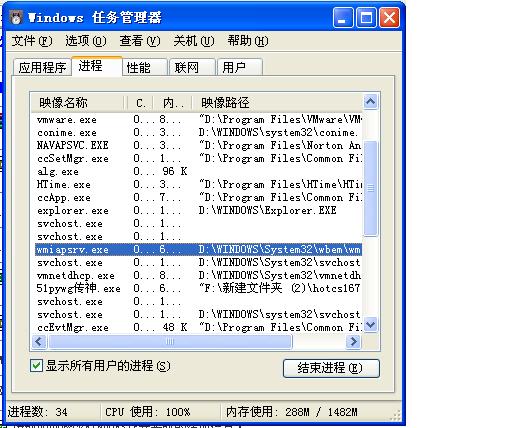
Task: Close the Task Manager window
Action: (x=389, y=18)
